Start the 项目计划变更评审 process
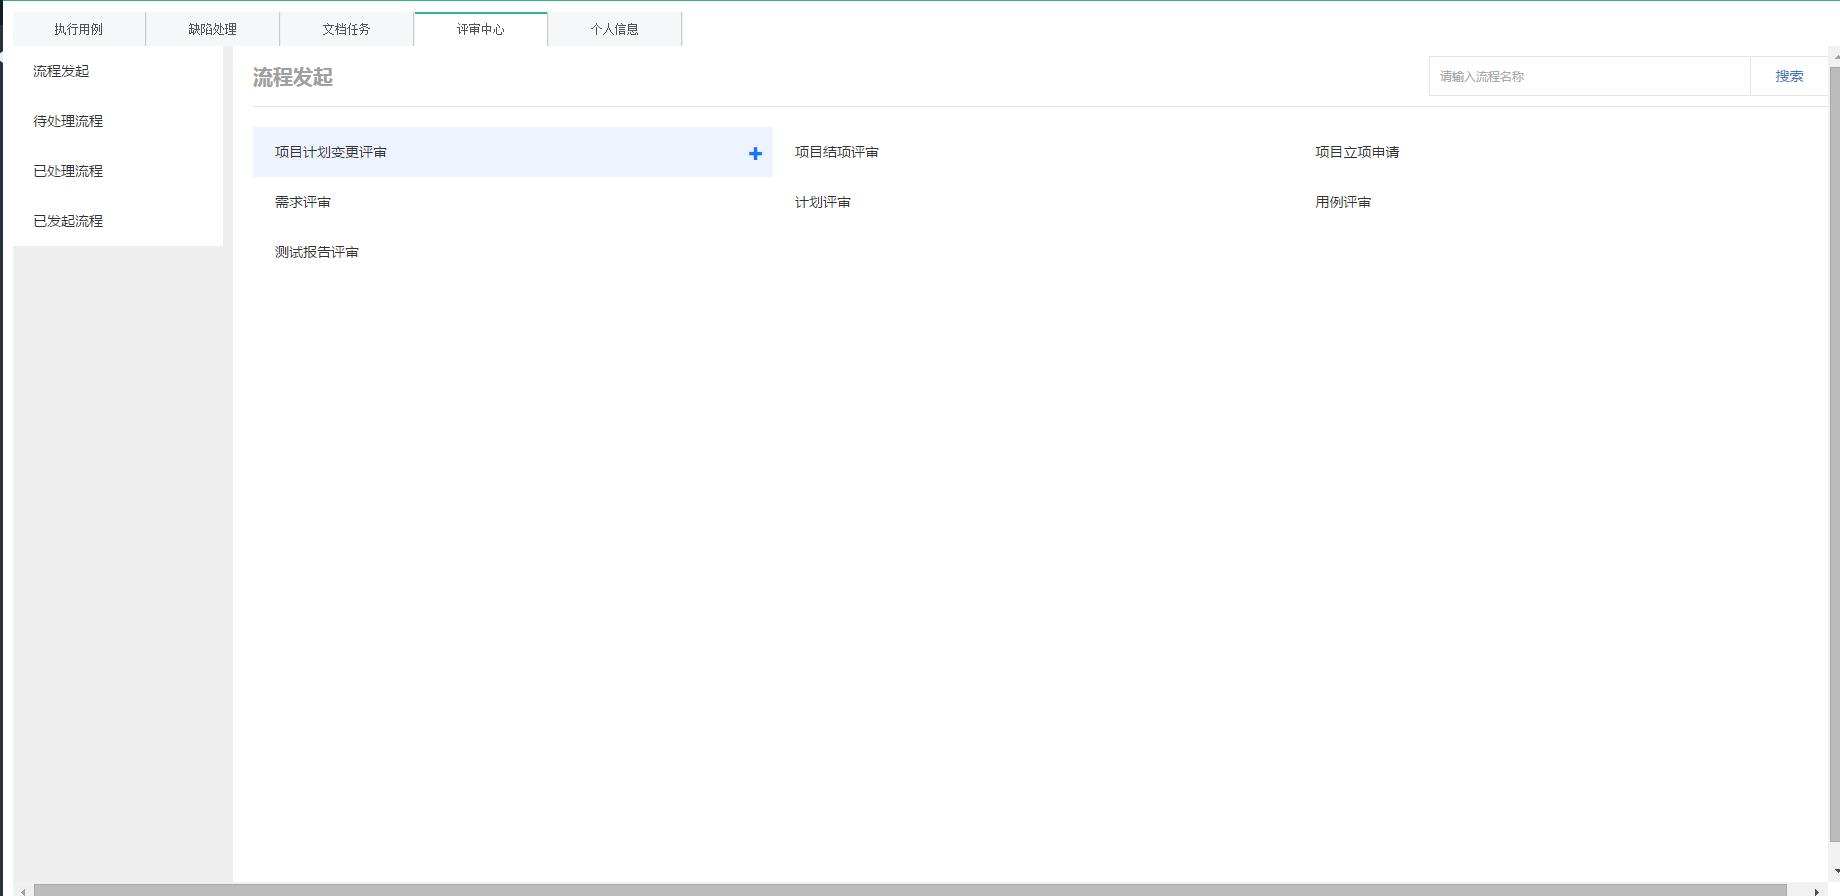Screen dimensions: 1840x896 (331, 152)
